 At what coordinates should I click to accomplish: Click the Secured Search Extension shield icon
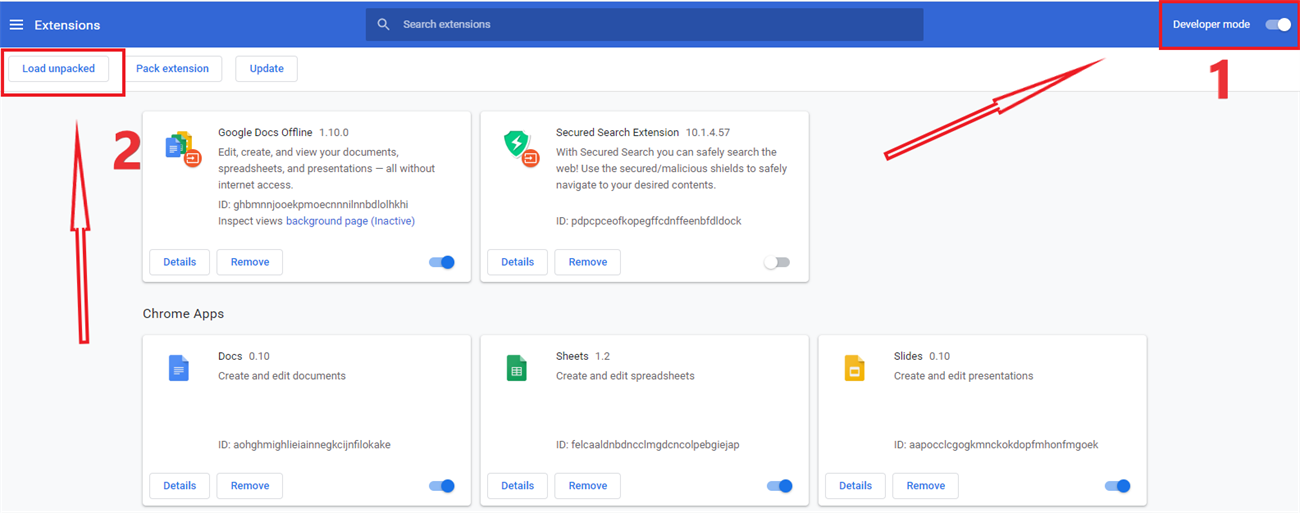tap(521, 148)
